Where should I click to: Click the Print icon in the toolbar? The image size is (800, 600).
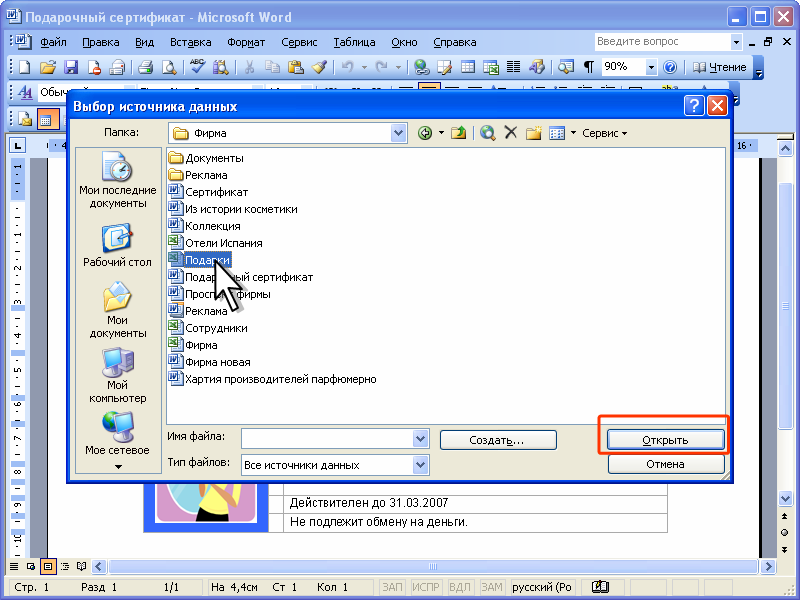pyautogui.click(x=145, y=67)
